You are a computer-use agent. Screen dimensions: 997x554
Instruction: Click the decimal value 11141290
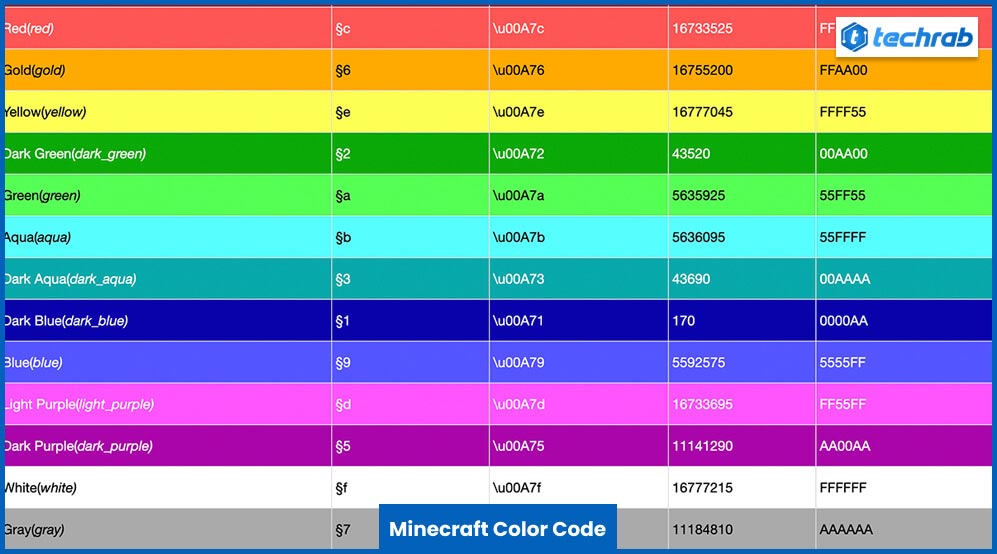pos(702,447)
